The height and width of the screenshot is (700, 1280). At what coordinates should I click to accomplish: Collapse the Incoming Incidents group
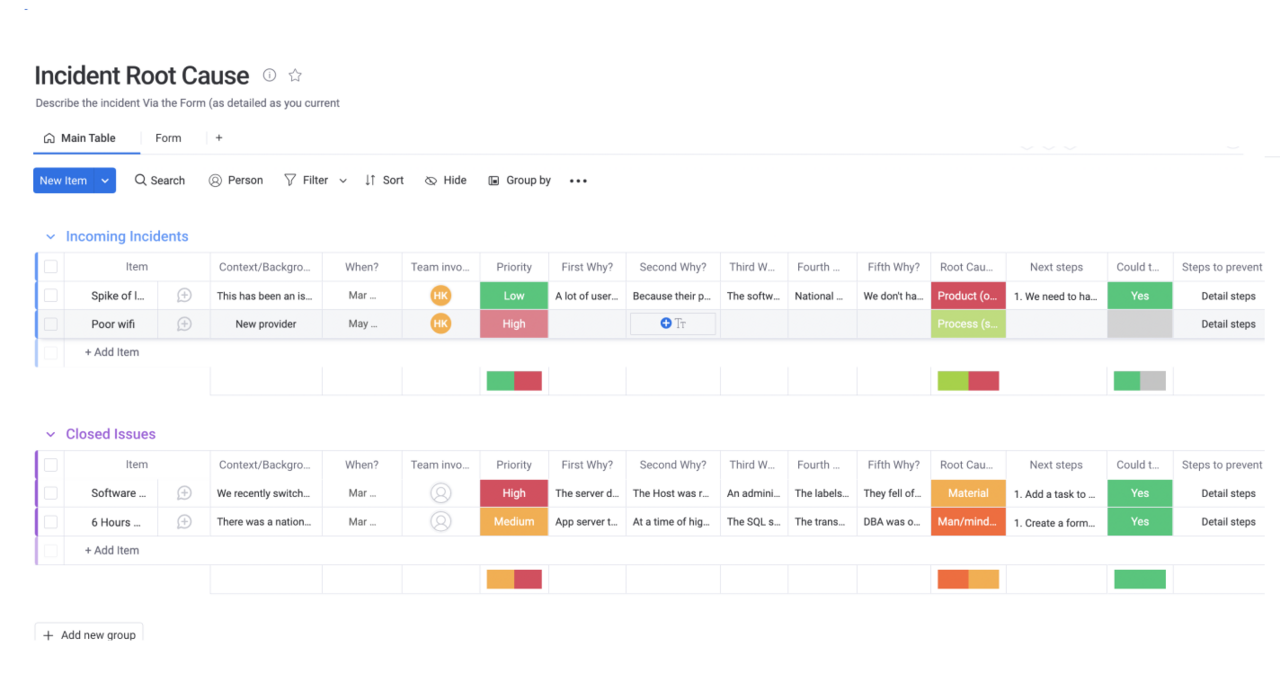(x=50, y=237)
